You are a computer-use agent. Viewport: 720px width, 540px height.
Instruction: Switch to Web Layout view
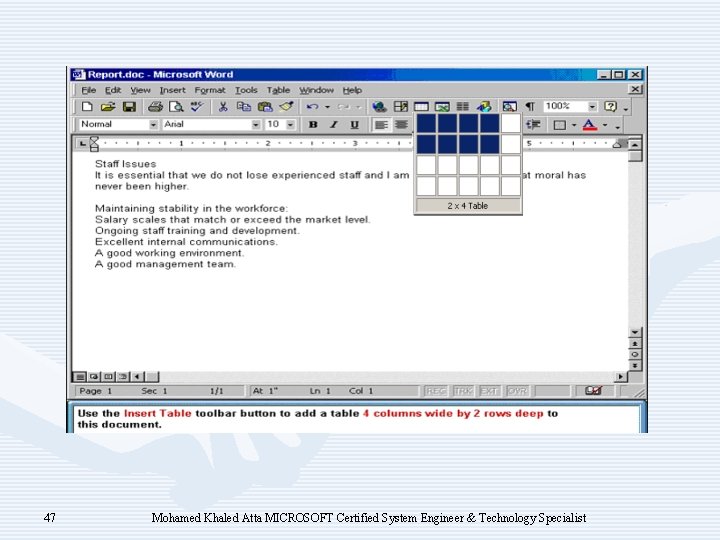click(x=94, y=377)
